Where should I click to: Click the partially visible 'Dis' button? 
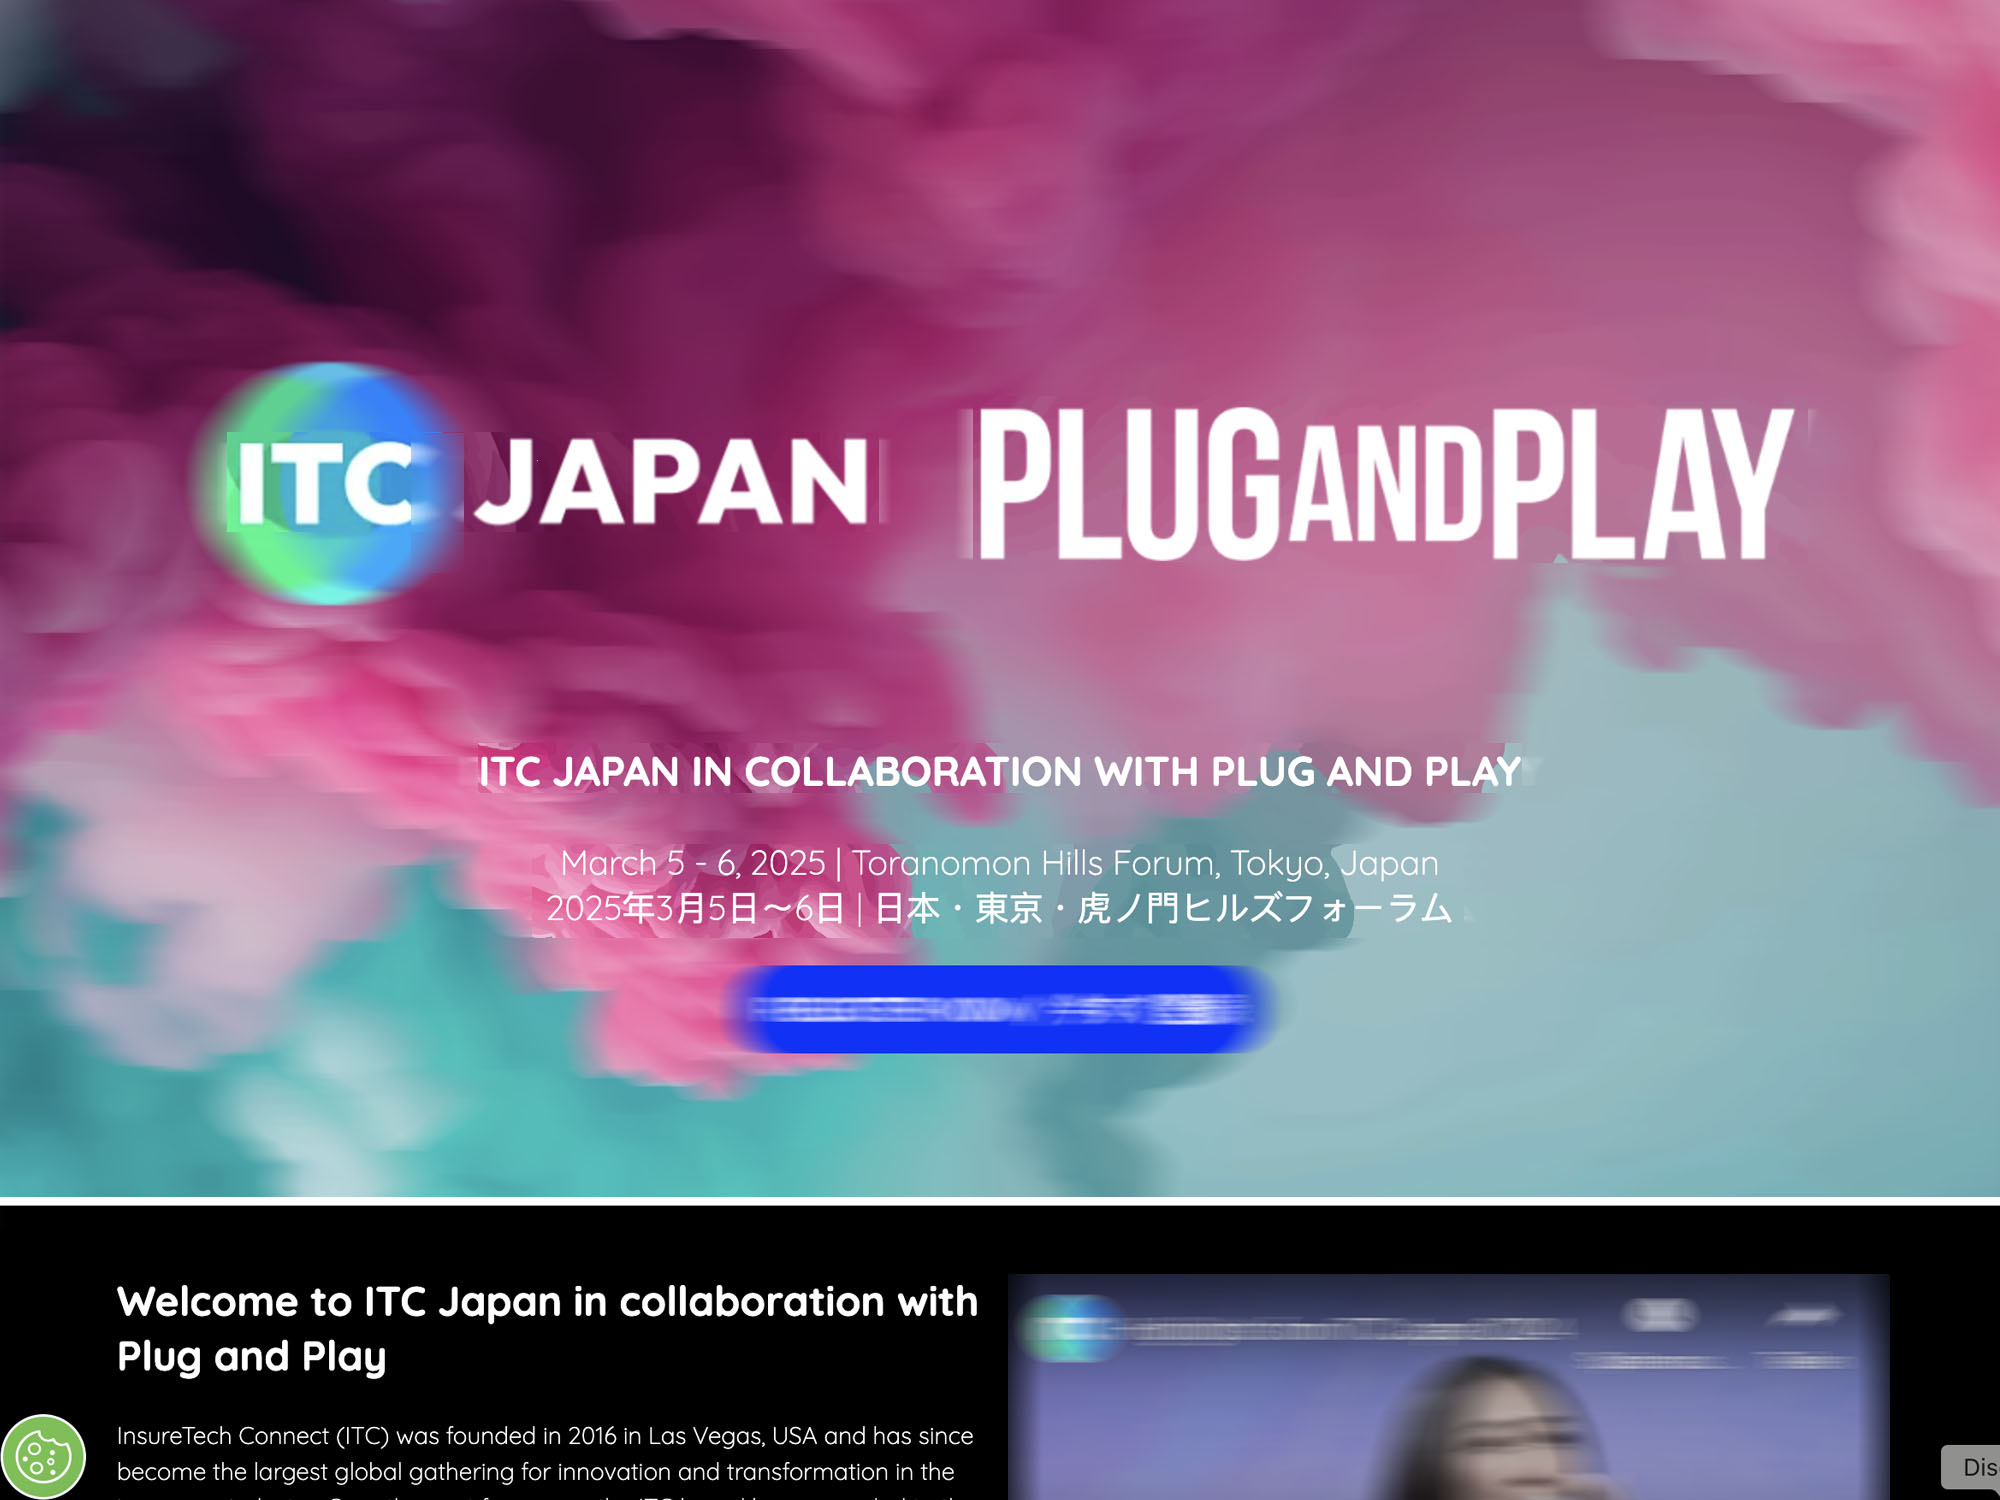pyautogui.click(x=1971, y=1467)
